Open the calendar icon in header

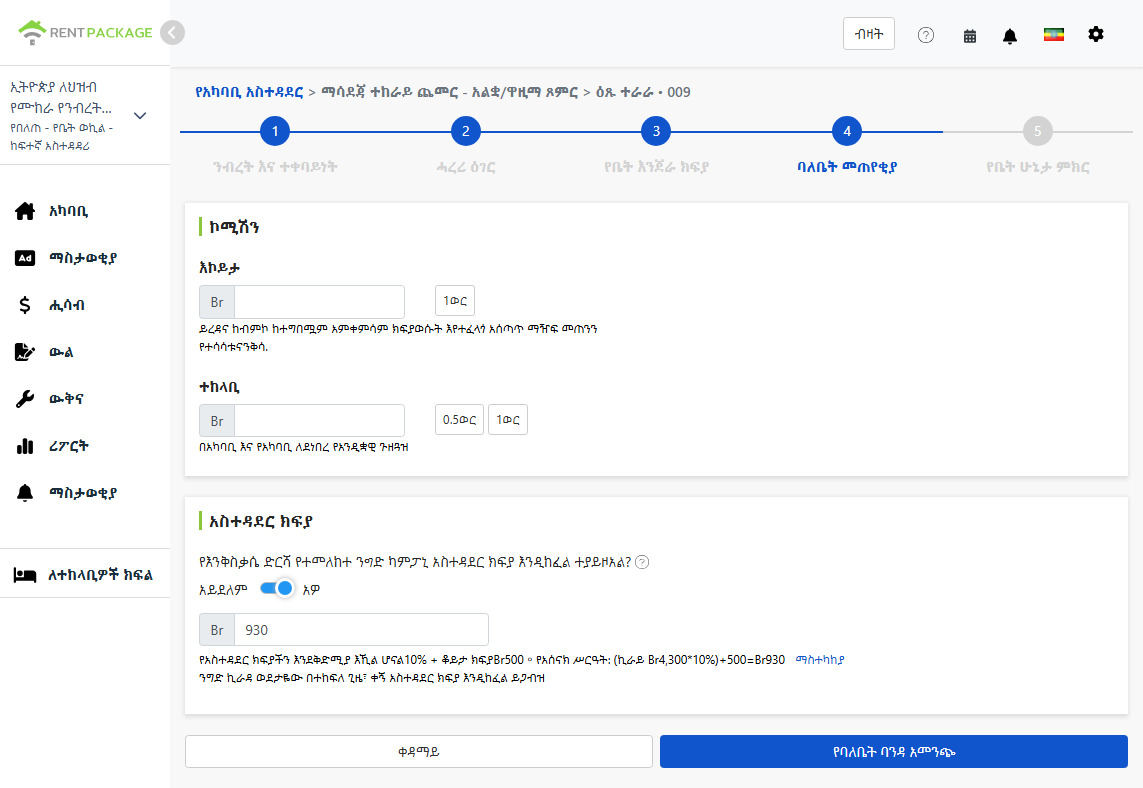click(970, 36)
